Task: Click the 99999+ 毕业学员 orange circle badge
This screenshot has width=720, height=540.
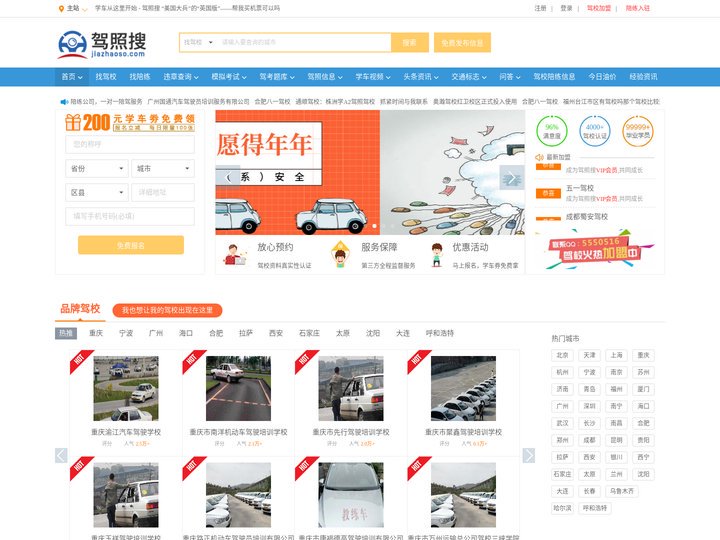Action: 637,131
